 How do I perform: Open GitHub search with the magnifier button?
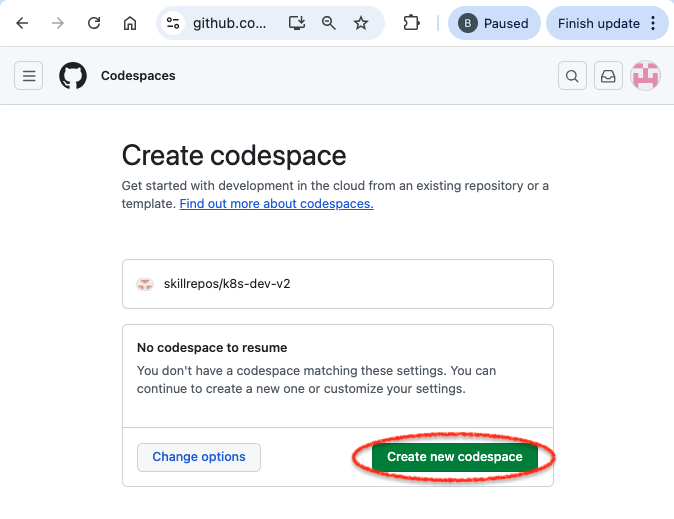(x=572, y=76)
